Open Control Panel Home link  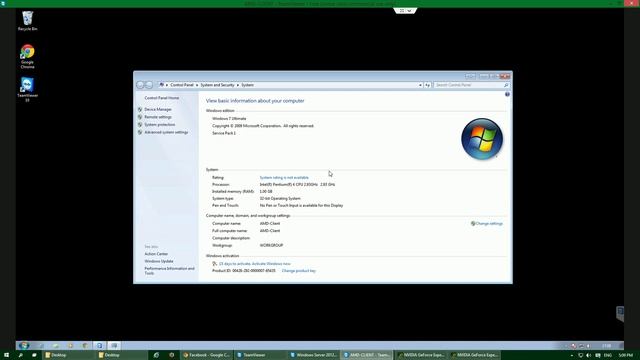(162, 98)
